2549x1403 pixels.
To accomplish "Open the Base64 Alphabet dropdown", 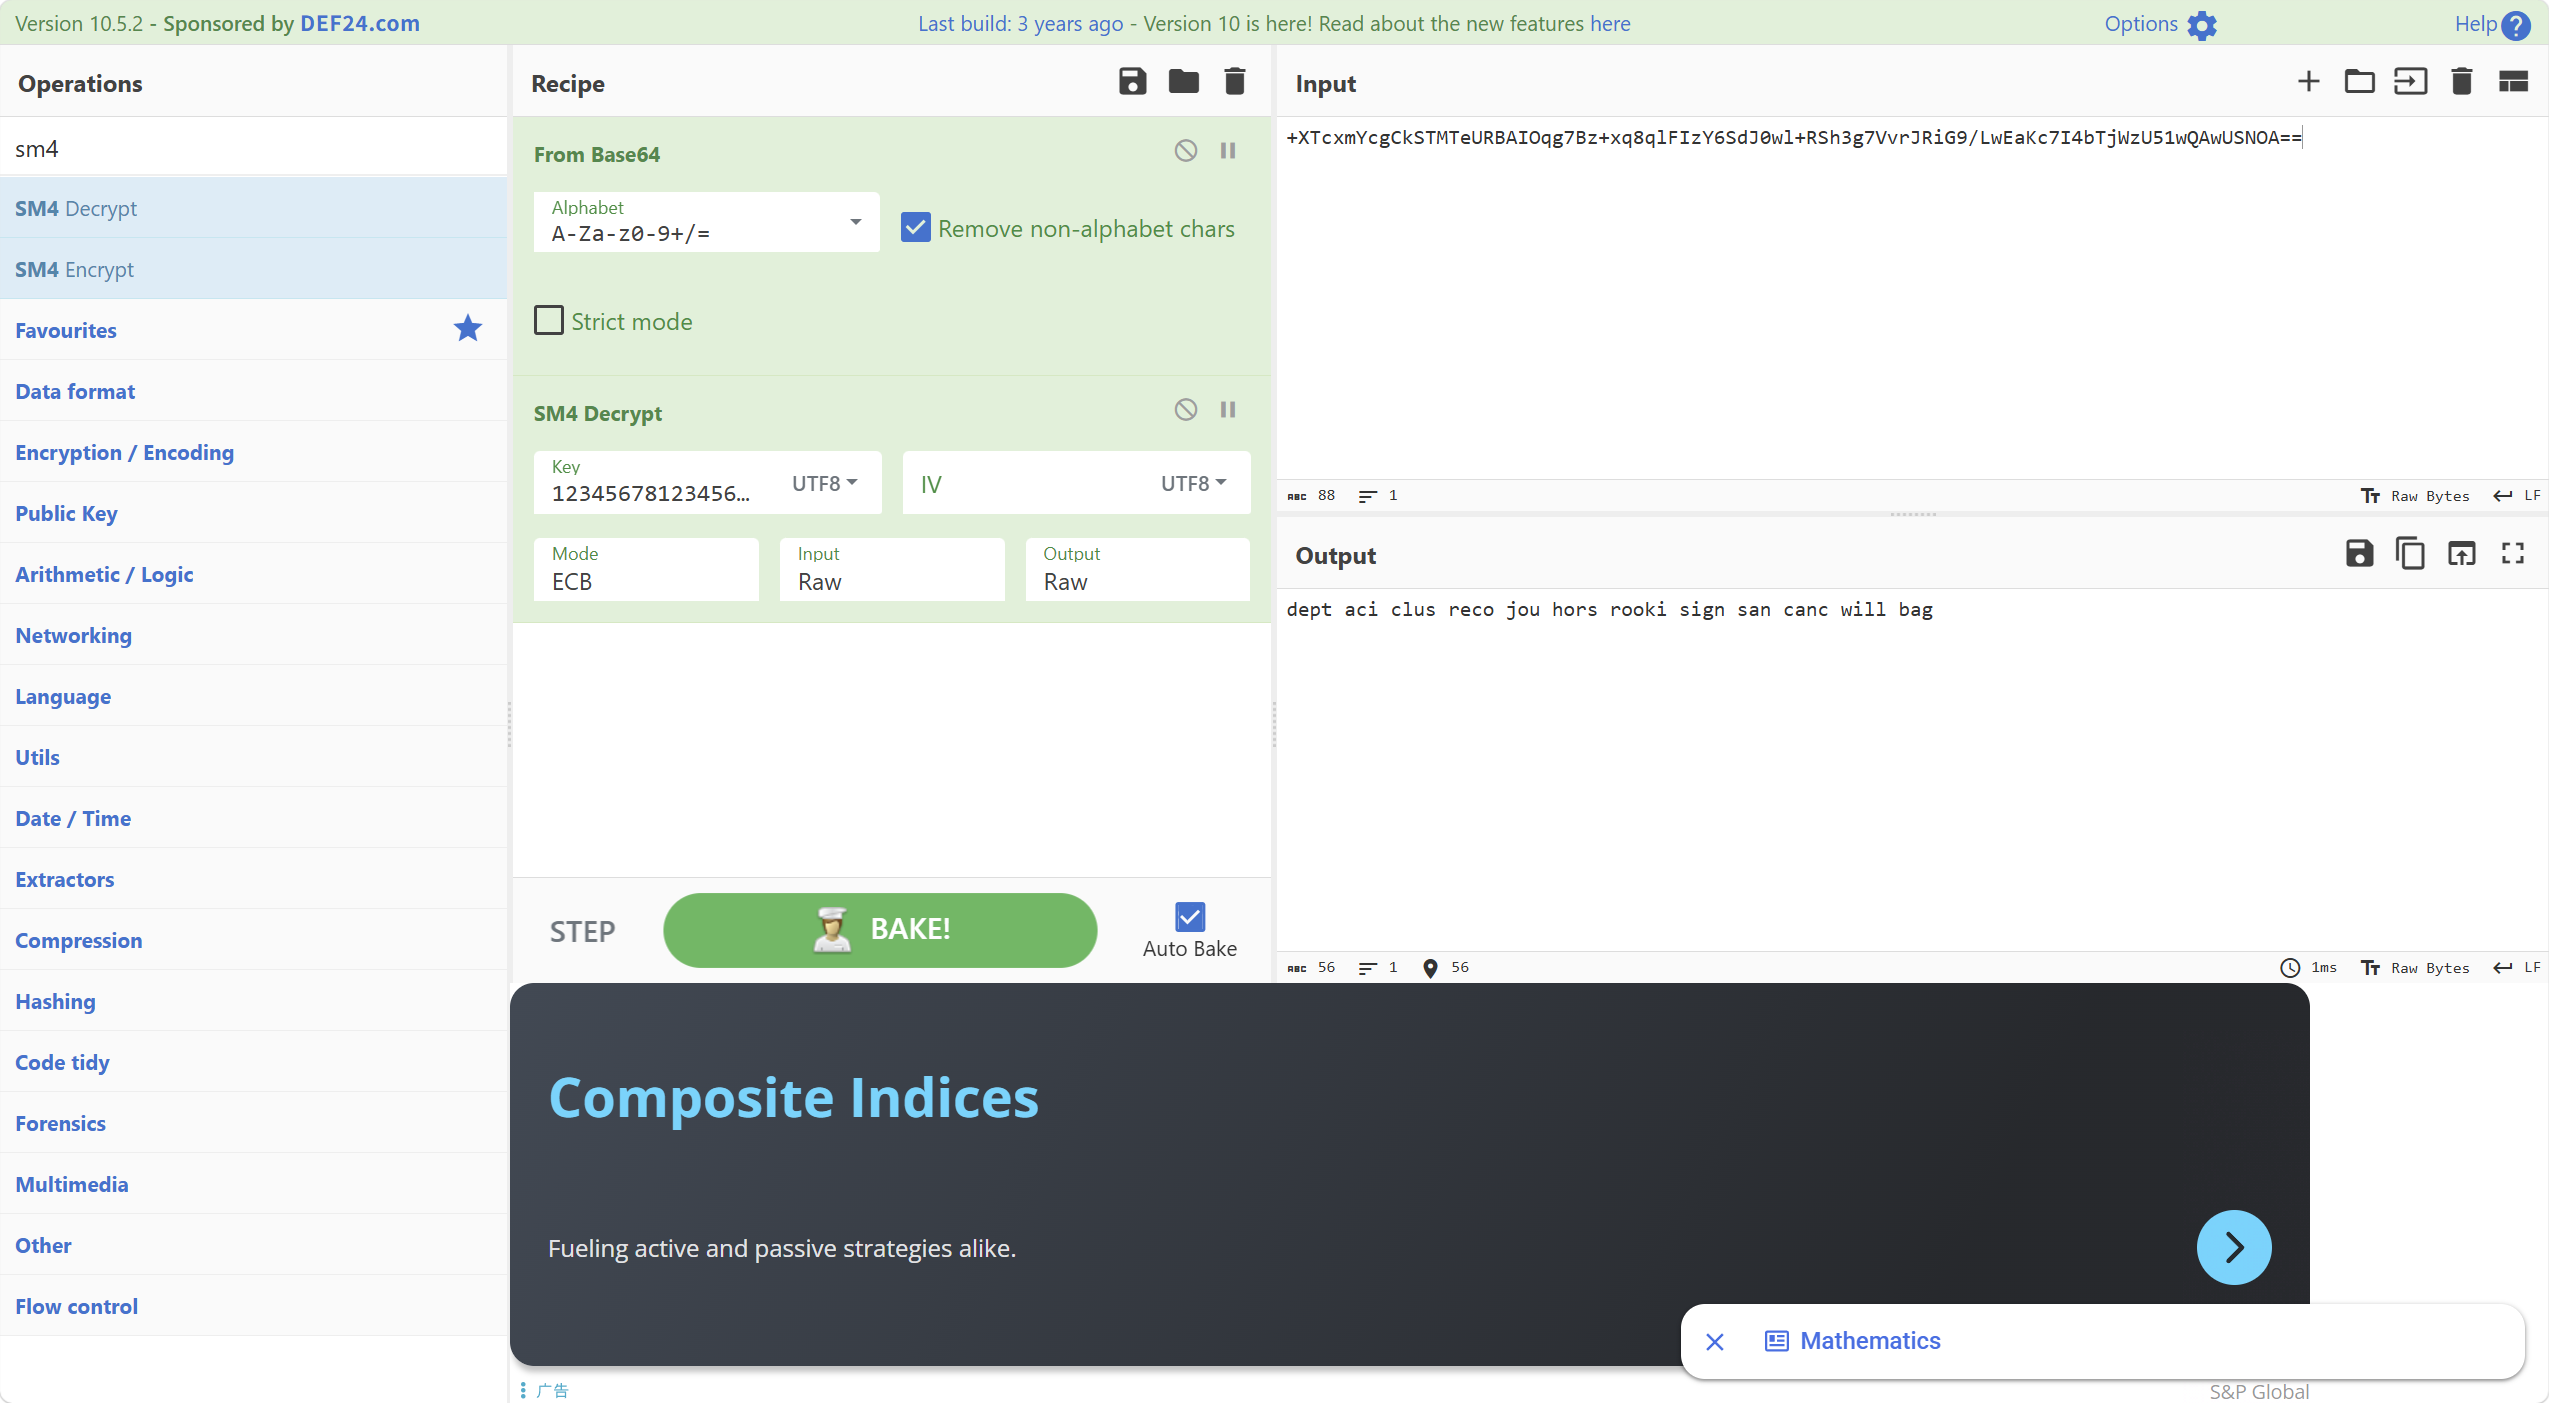I will (x=706, y=222).
